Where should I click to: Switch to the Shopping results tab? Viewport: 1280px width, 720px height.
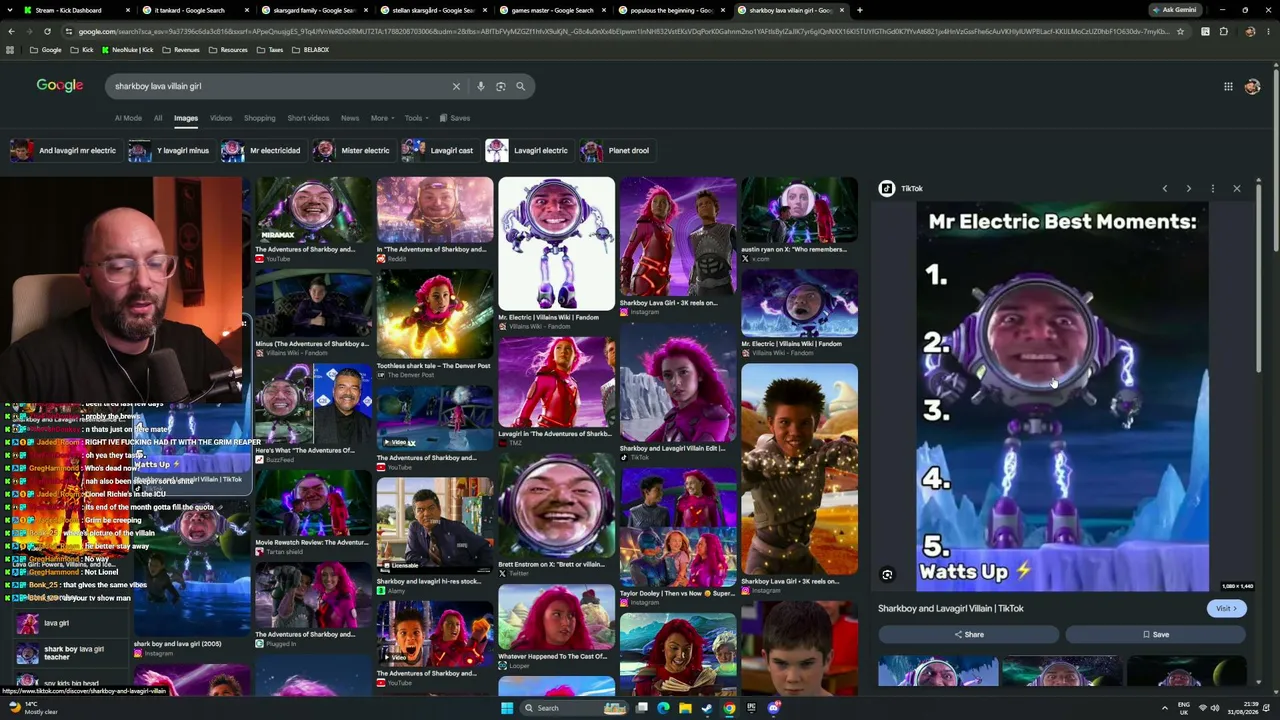tap(259, 118)
